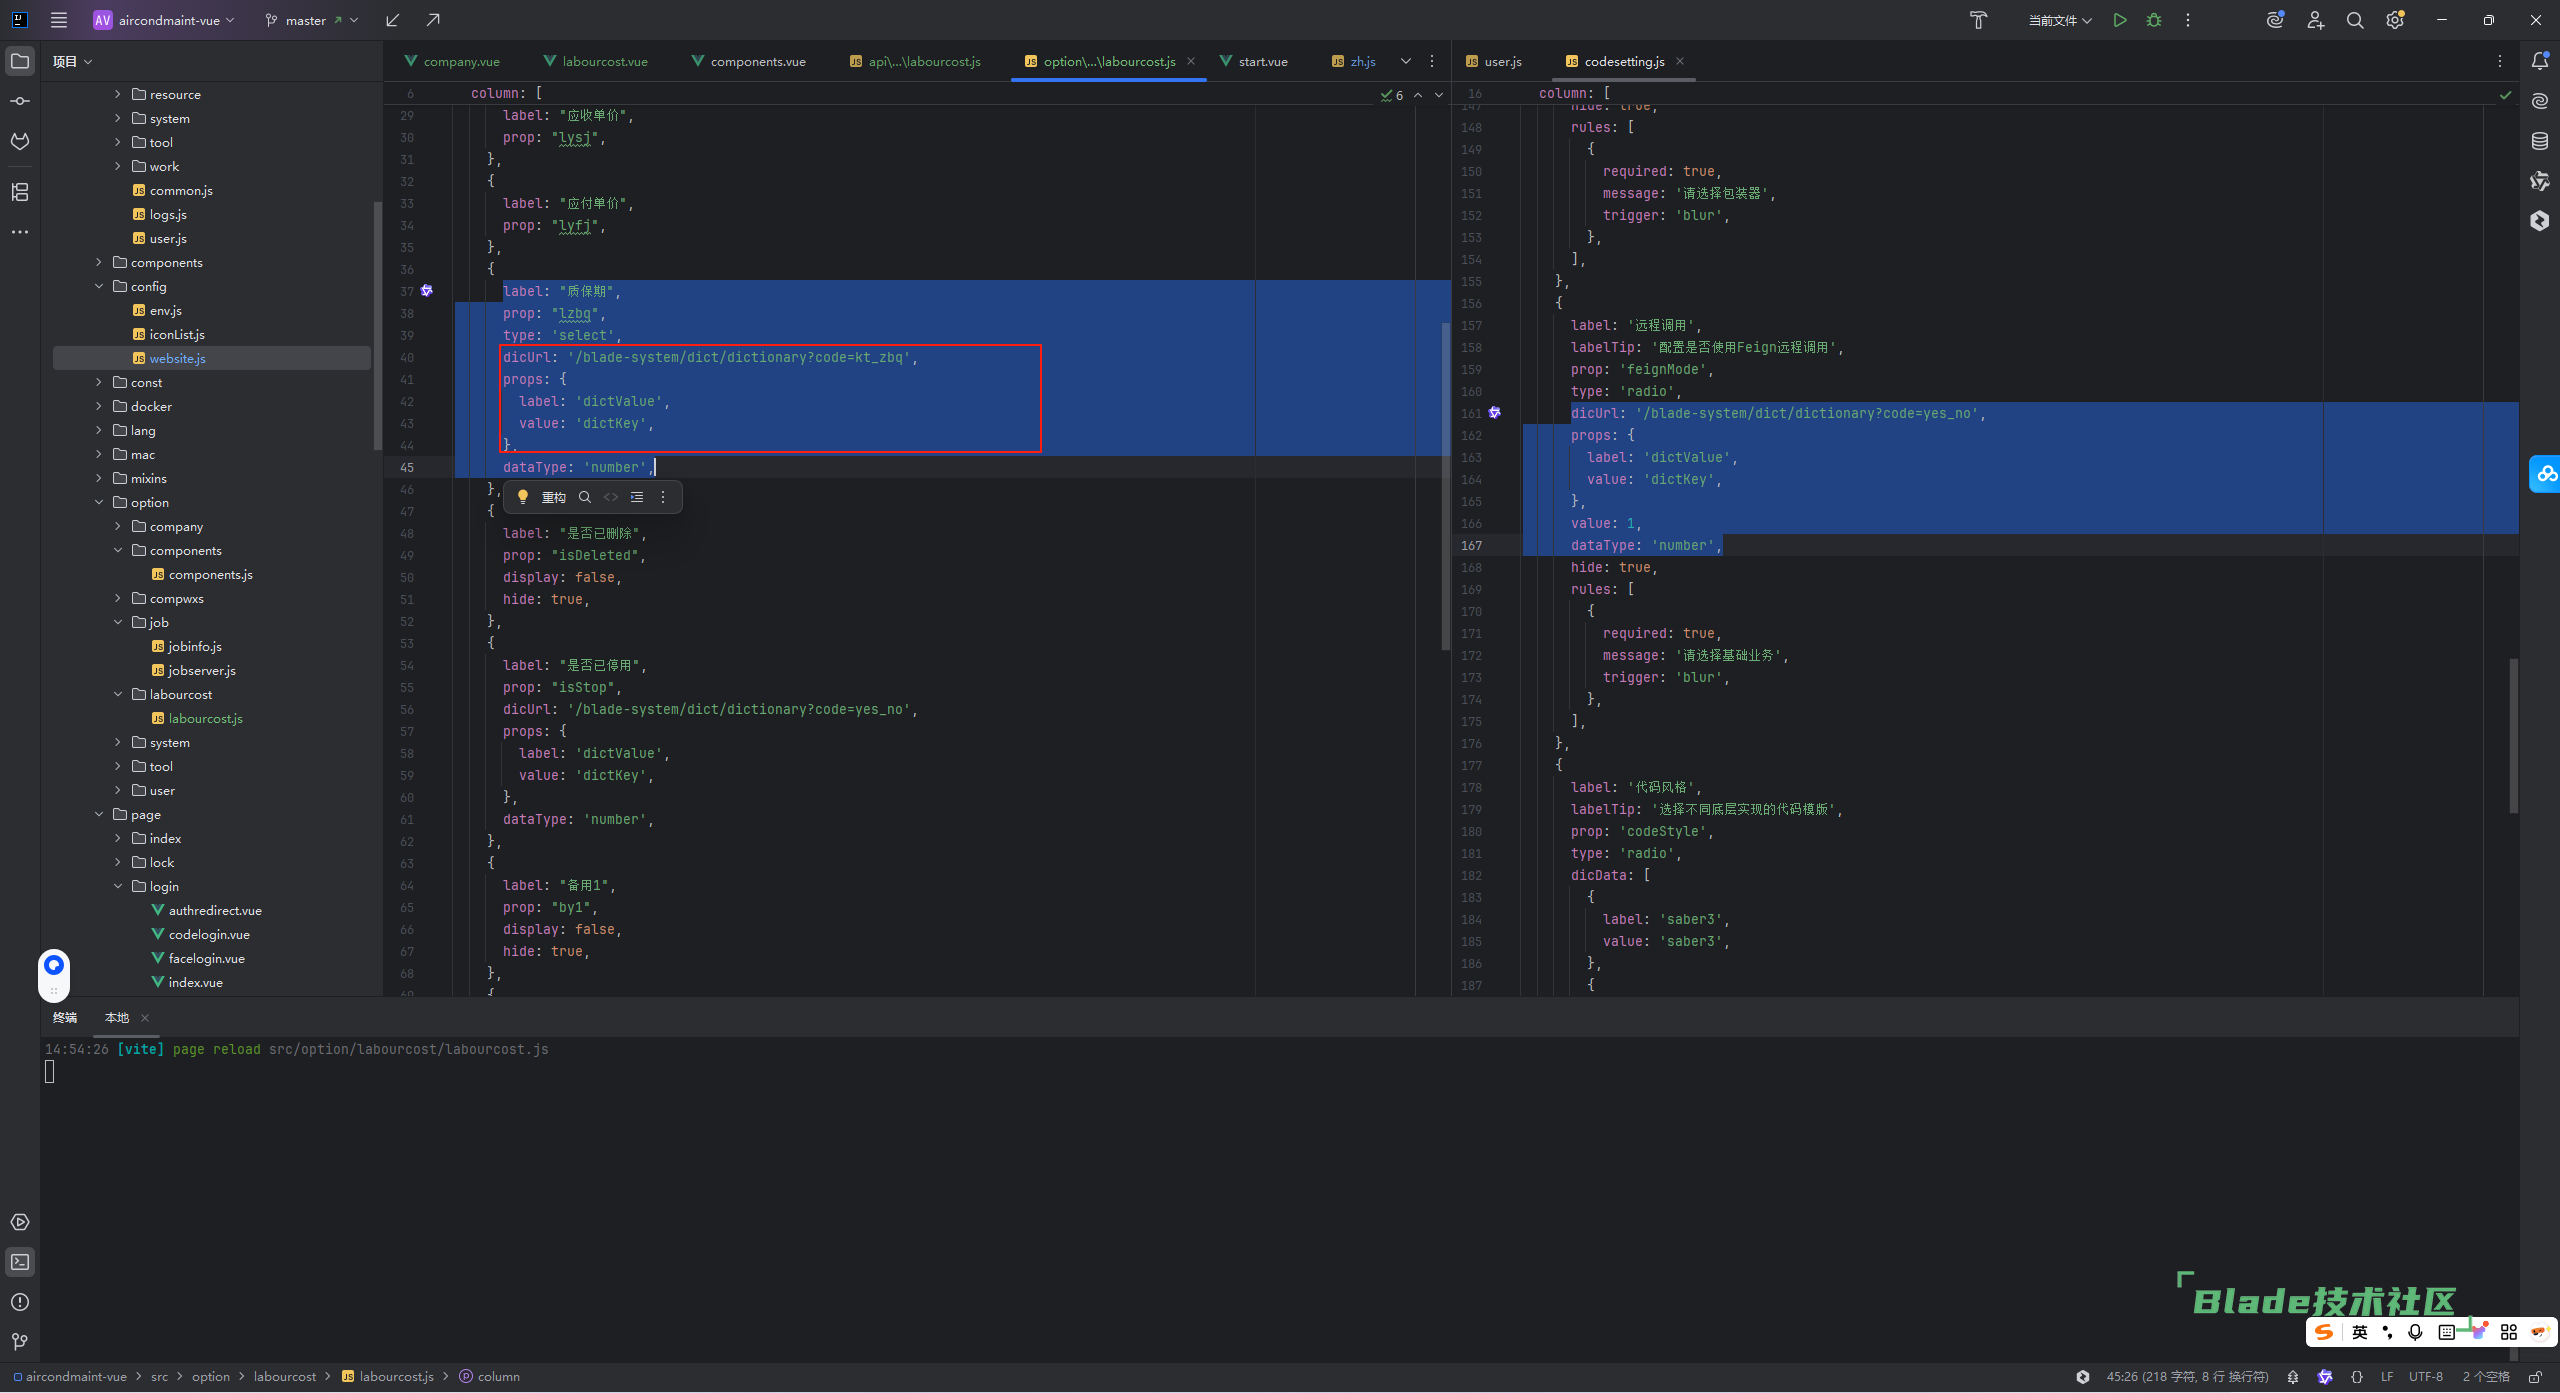Toggle Sogou IME microphone voice input

pyautogui.click(x=2416, y=1332)
